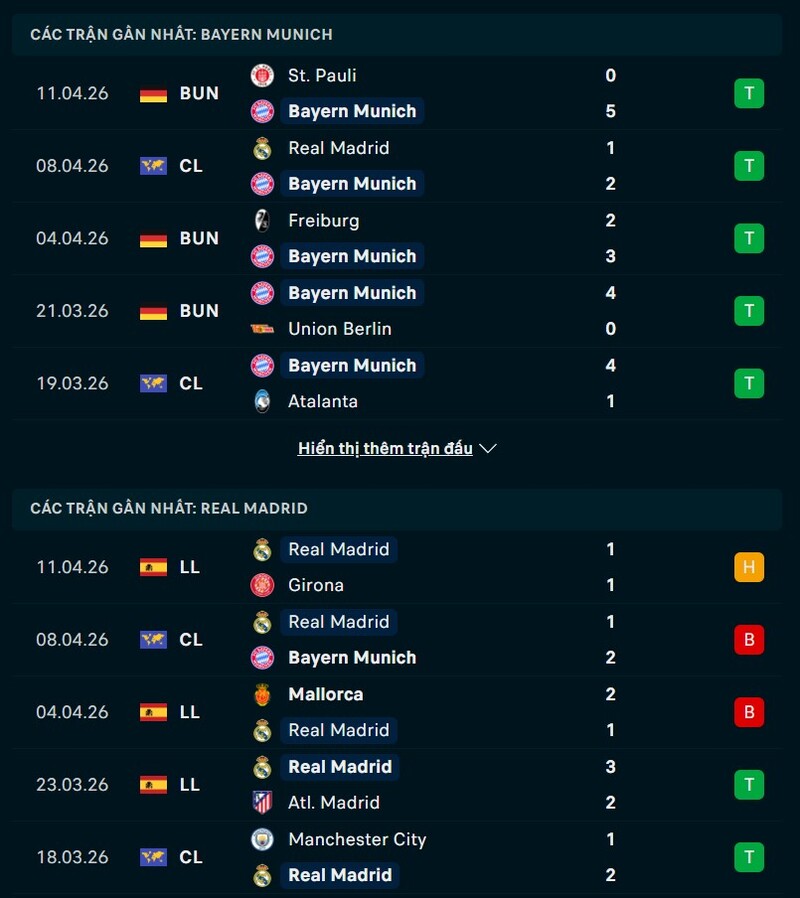The width and height of the screenshot is (800, 898).
Task: Click the CL competition label on 19.03.26
Action: [191, 384]
